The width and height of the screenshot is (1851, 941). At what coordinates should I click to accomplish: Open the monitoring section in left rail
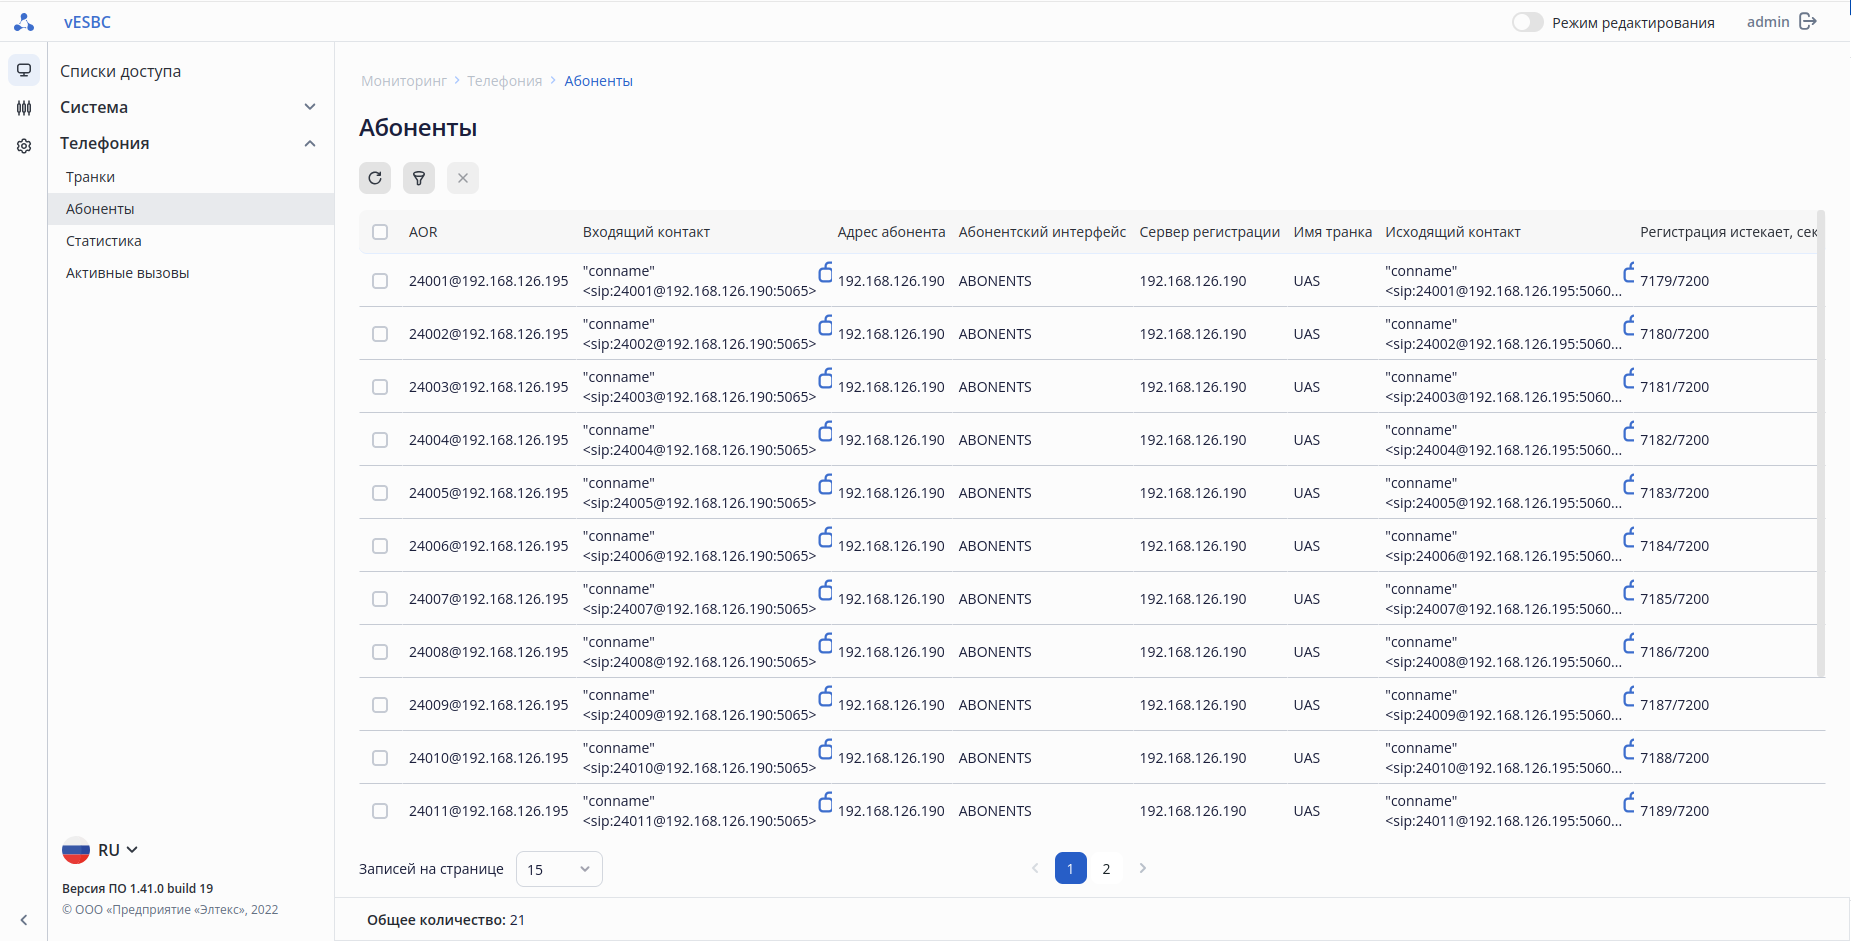coord(24,70)
